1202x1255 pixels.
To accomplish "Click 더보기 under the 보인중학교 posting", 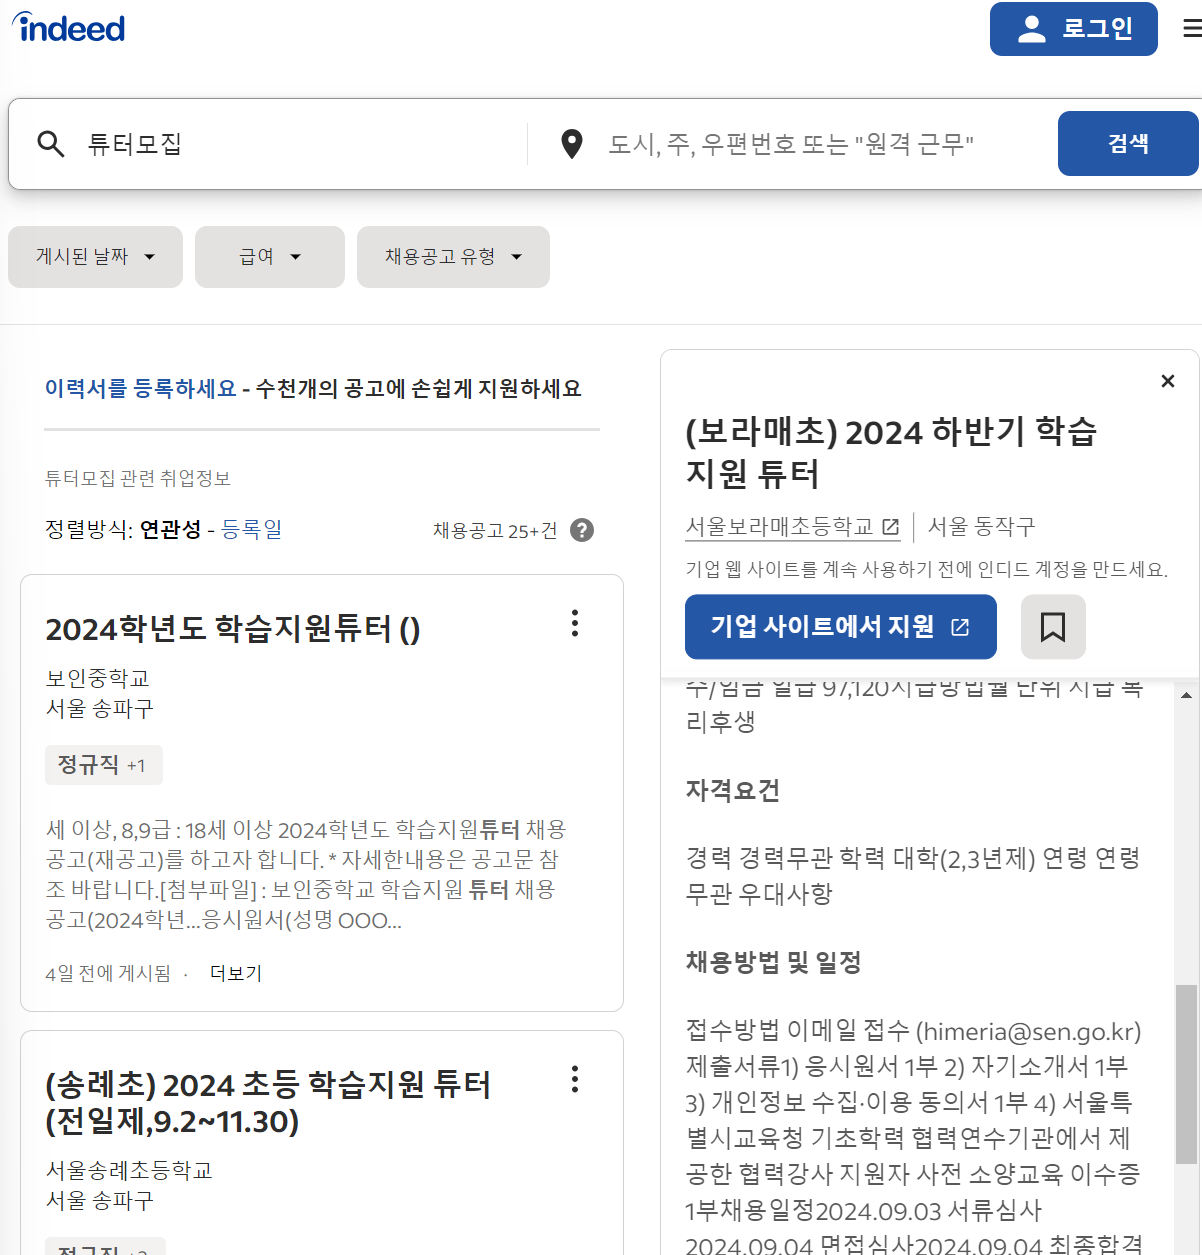I will click(236, 972).
